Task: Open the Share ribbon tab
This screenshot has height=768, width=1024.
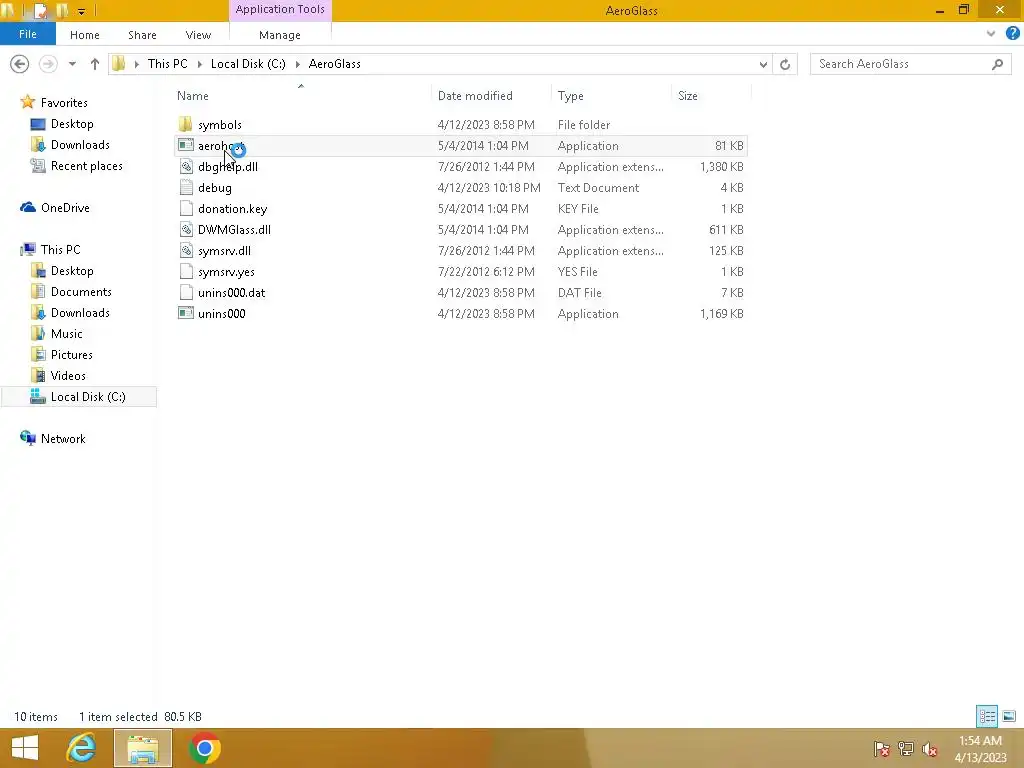Action: [142, 35]
